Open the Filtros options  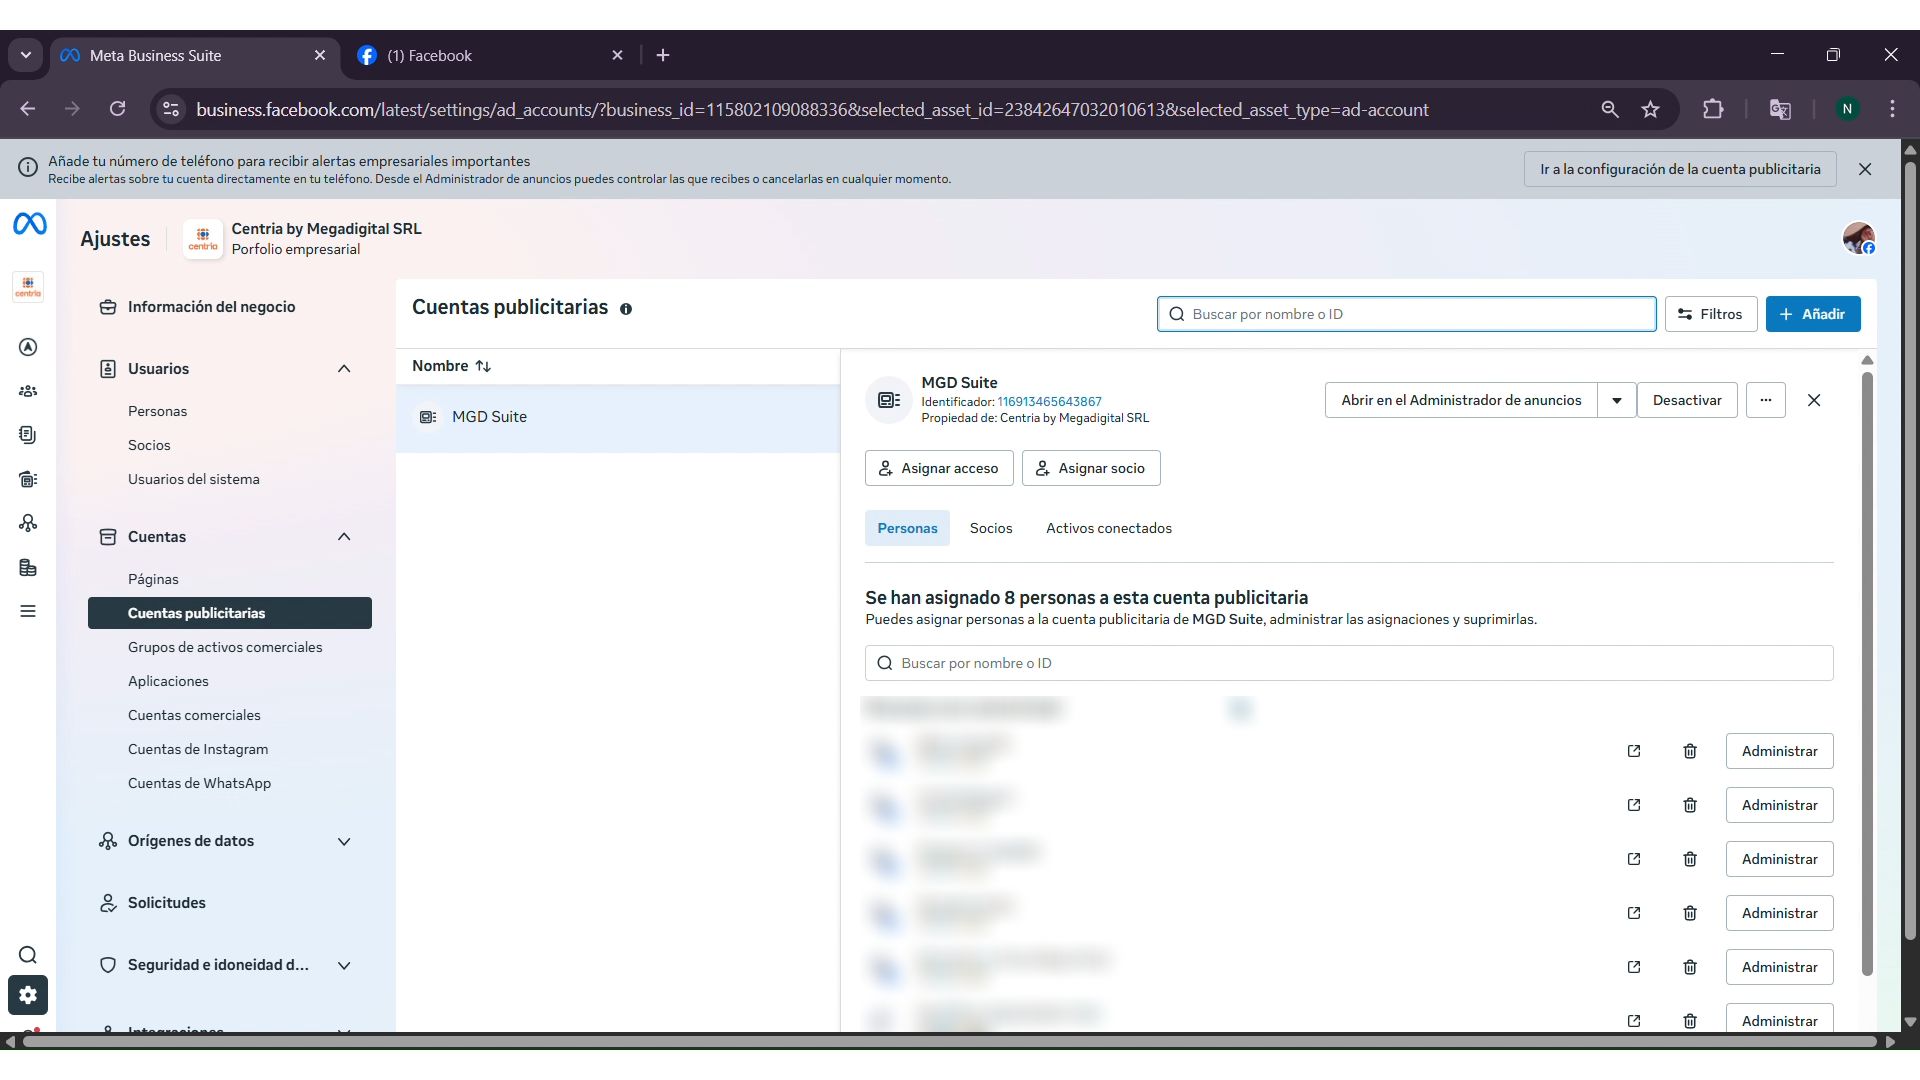click(x=1711, y=314)
